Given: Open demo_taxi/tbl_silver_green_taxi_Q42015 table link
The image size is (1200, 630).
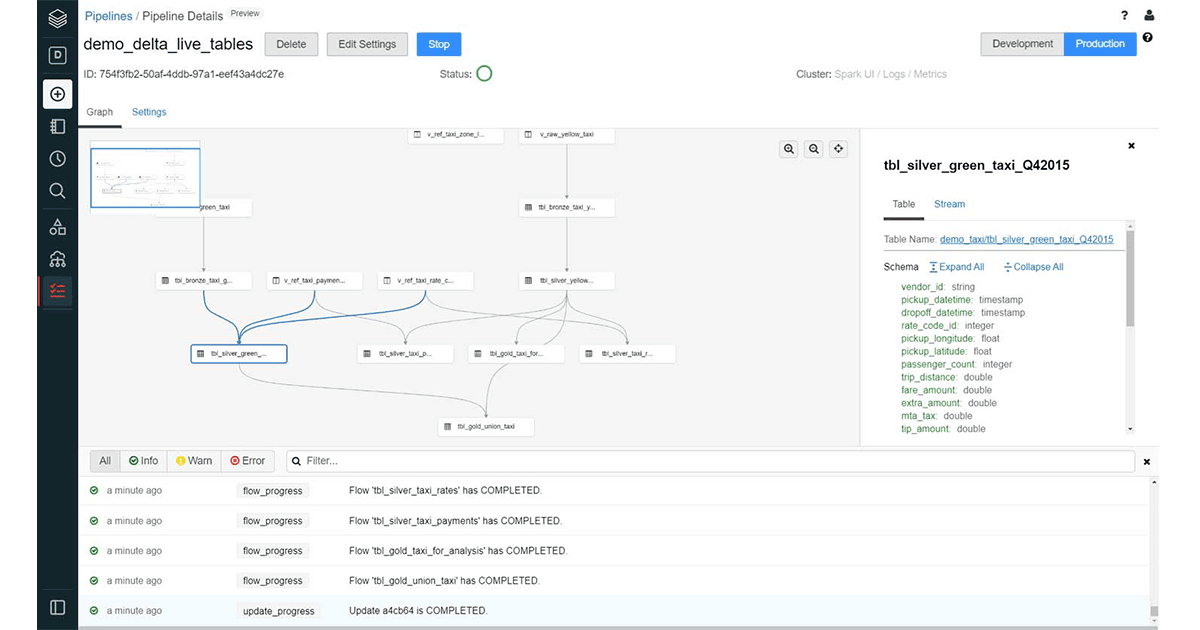Looking at the screenshot, I should pyautogui.click(x=1026, y=239).
